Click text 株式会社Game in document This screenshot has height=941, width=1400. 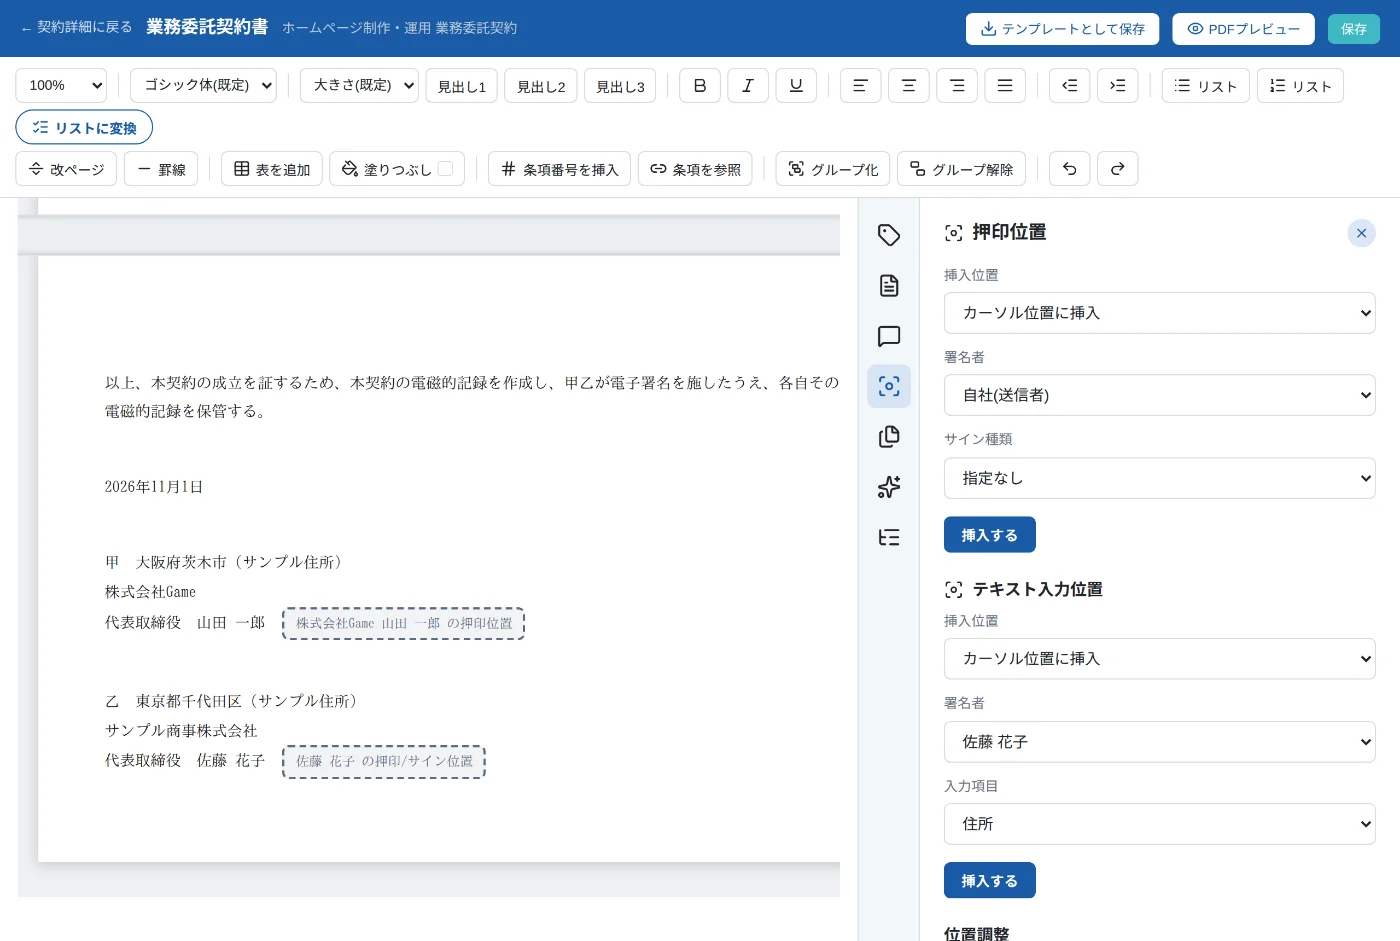coord(150,592)
